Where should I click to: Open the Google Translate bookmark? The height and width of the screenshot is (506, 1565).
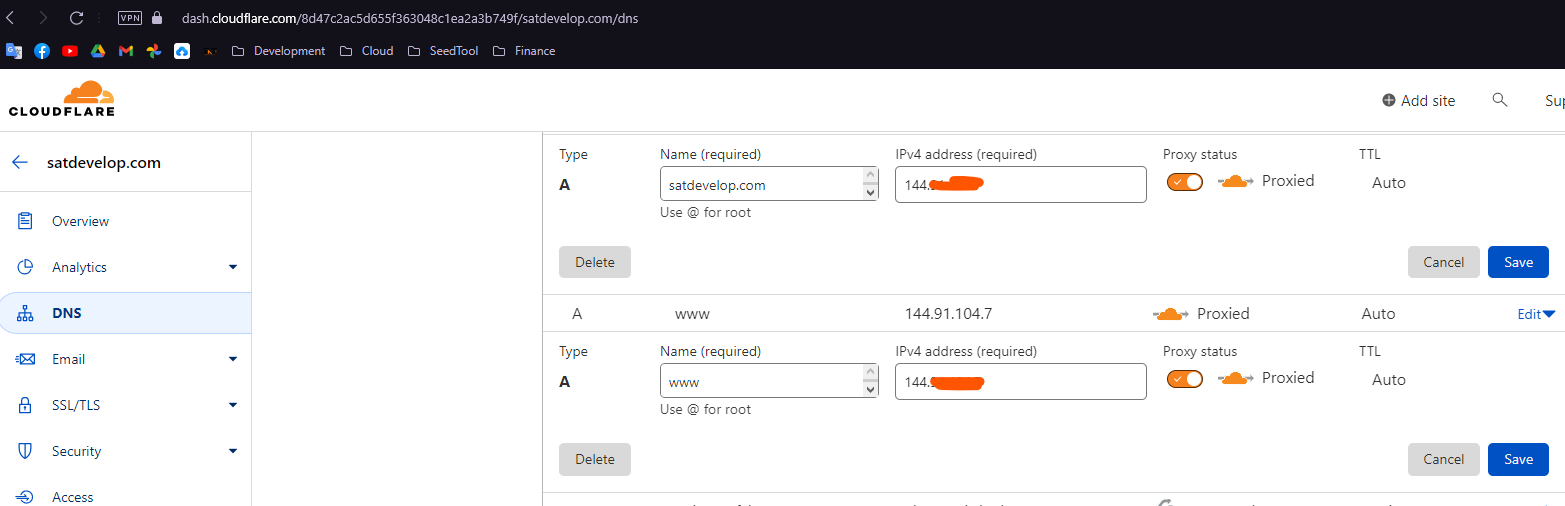(x=14, y=51)
